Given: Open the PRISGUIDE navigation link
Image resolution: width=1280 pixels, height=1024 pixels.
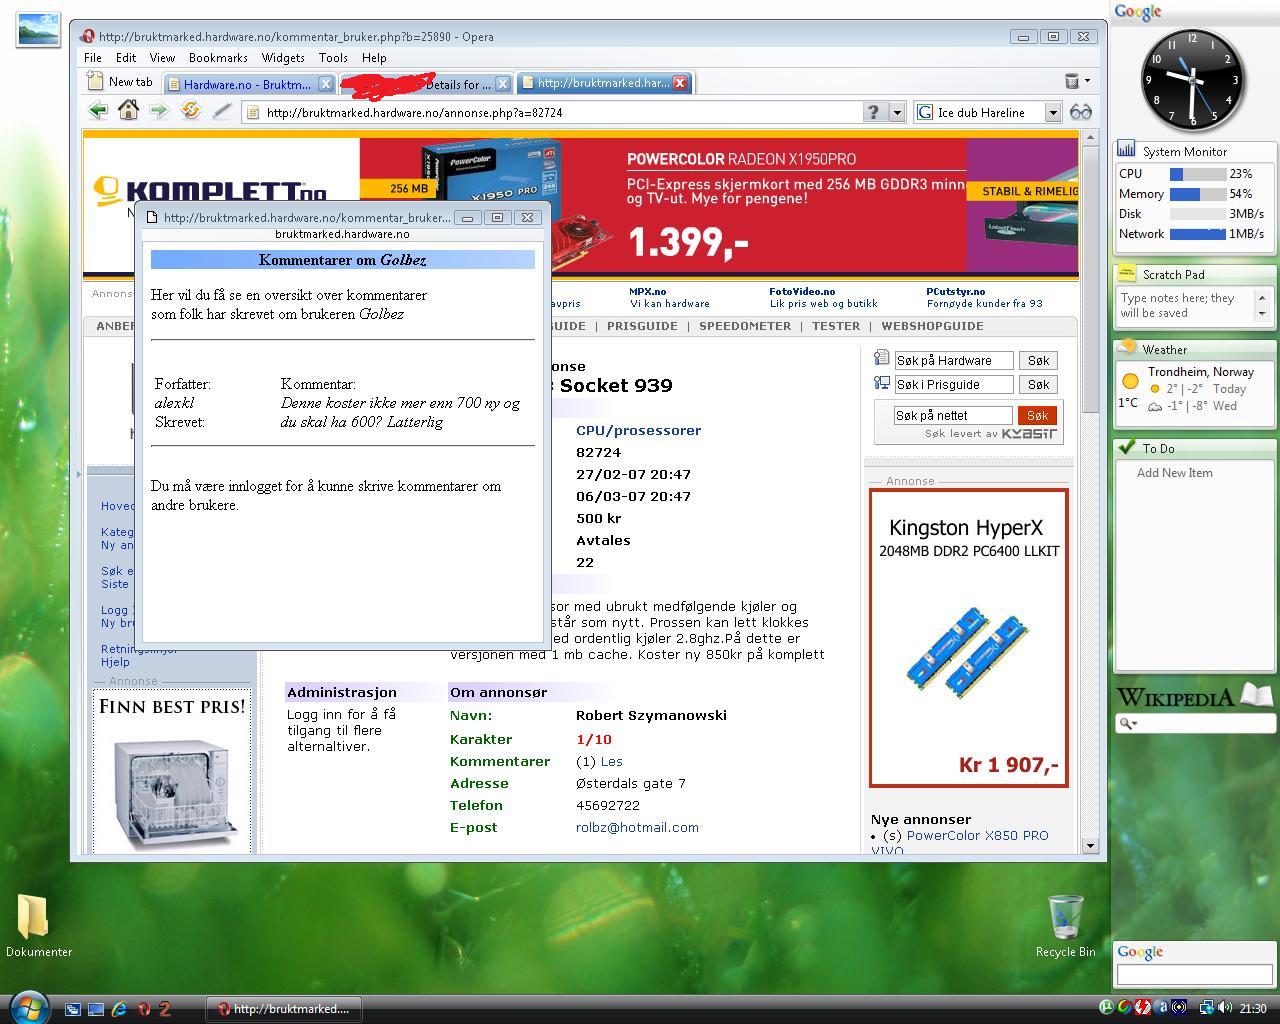Looking at the screenshot, I should click(642, 326).
